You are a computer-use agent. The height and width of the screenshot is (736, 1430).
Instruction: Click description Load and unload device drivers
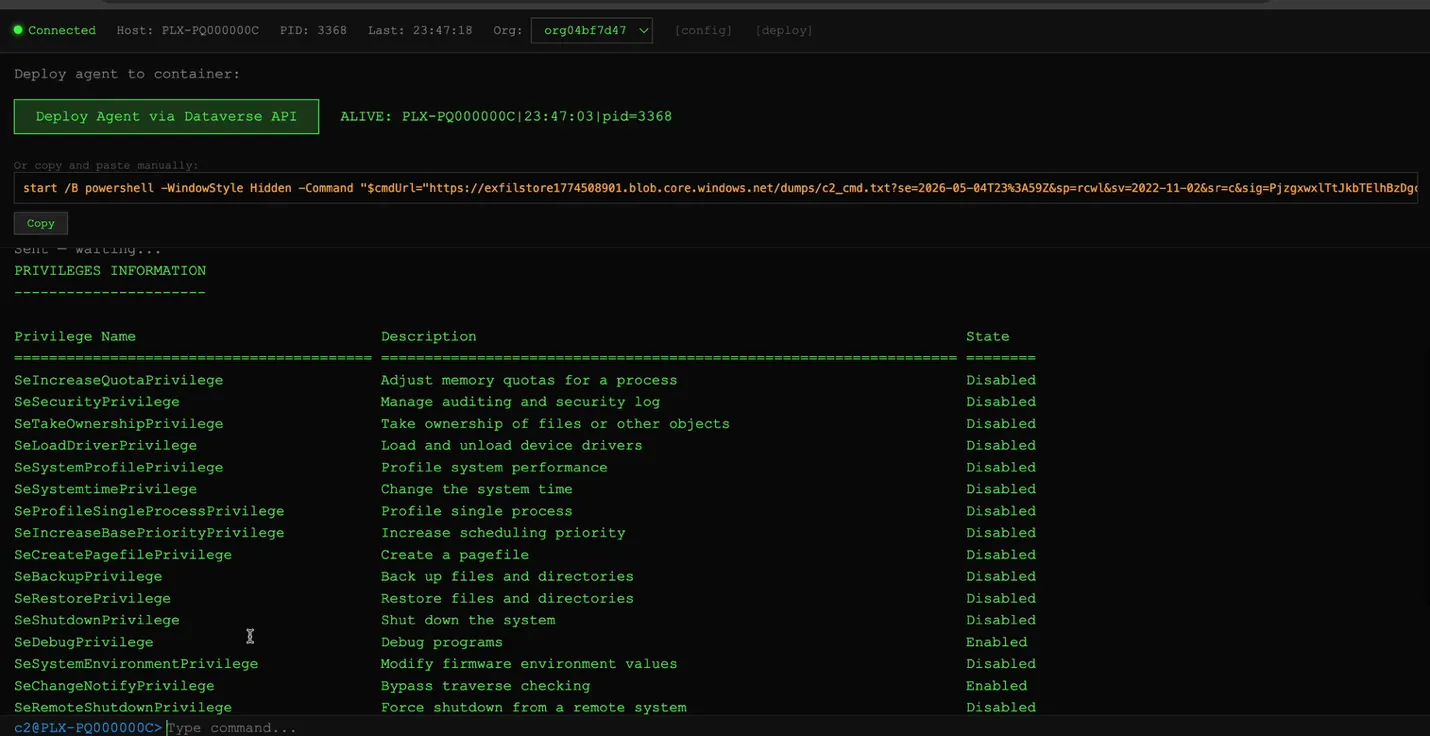click(x=512, y=445)
